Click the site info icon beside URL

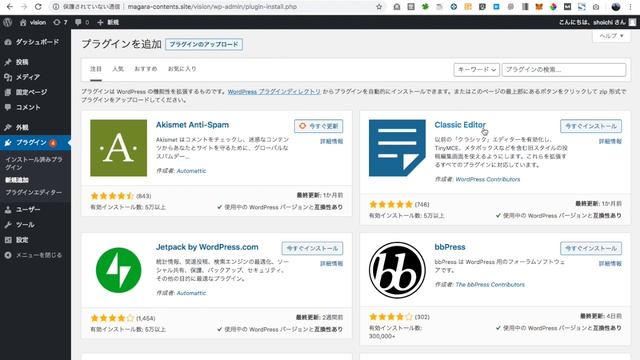[x=56, y=7]
